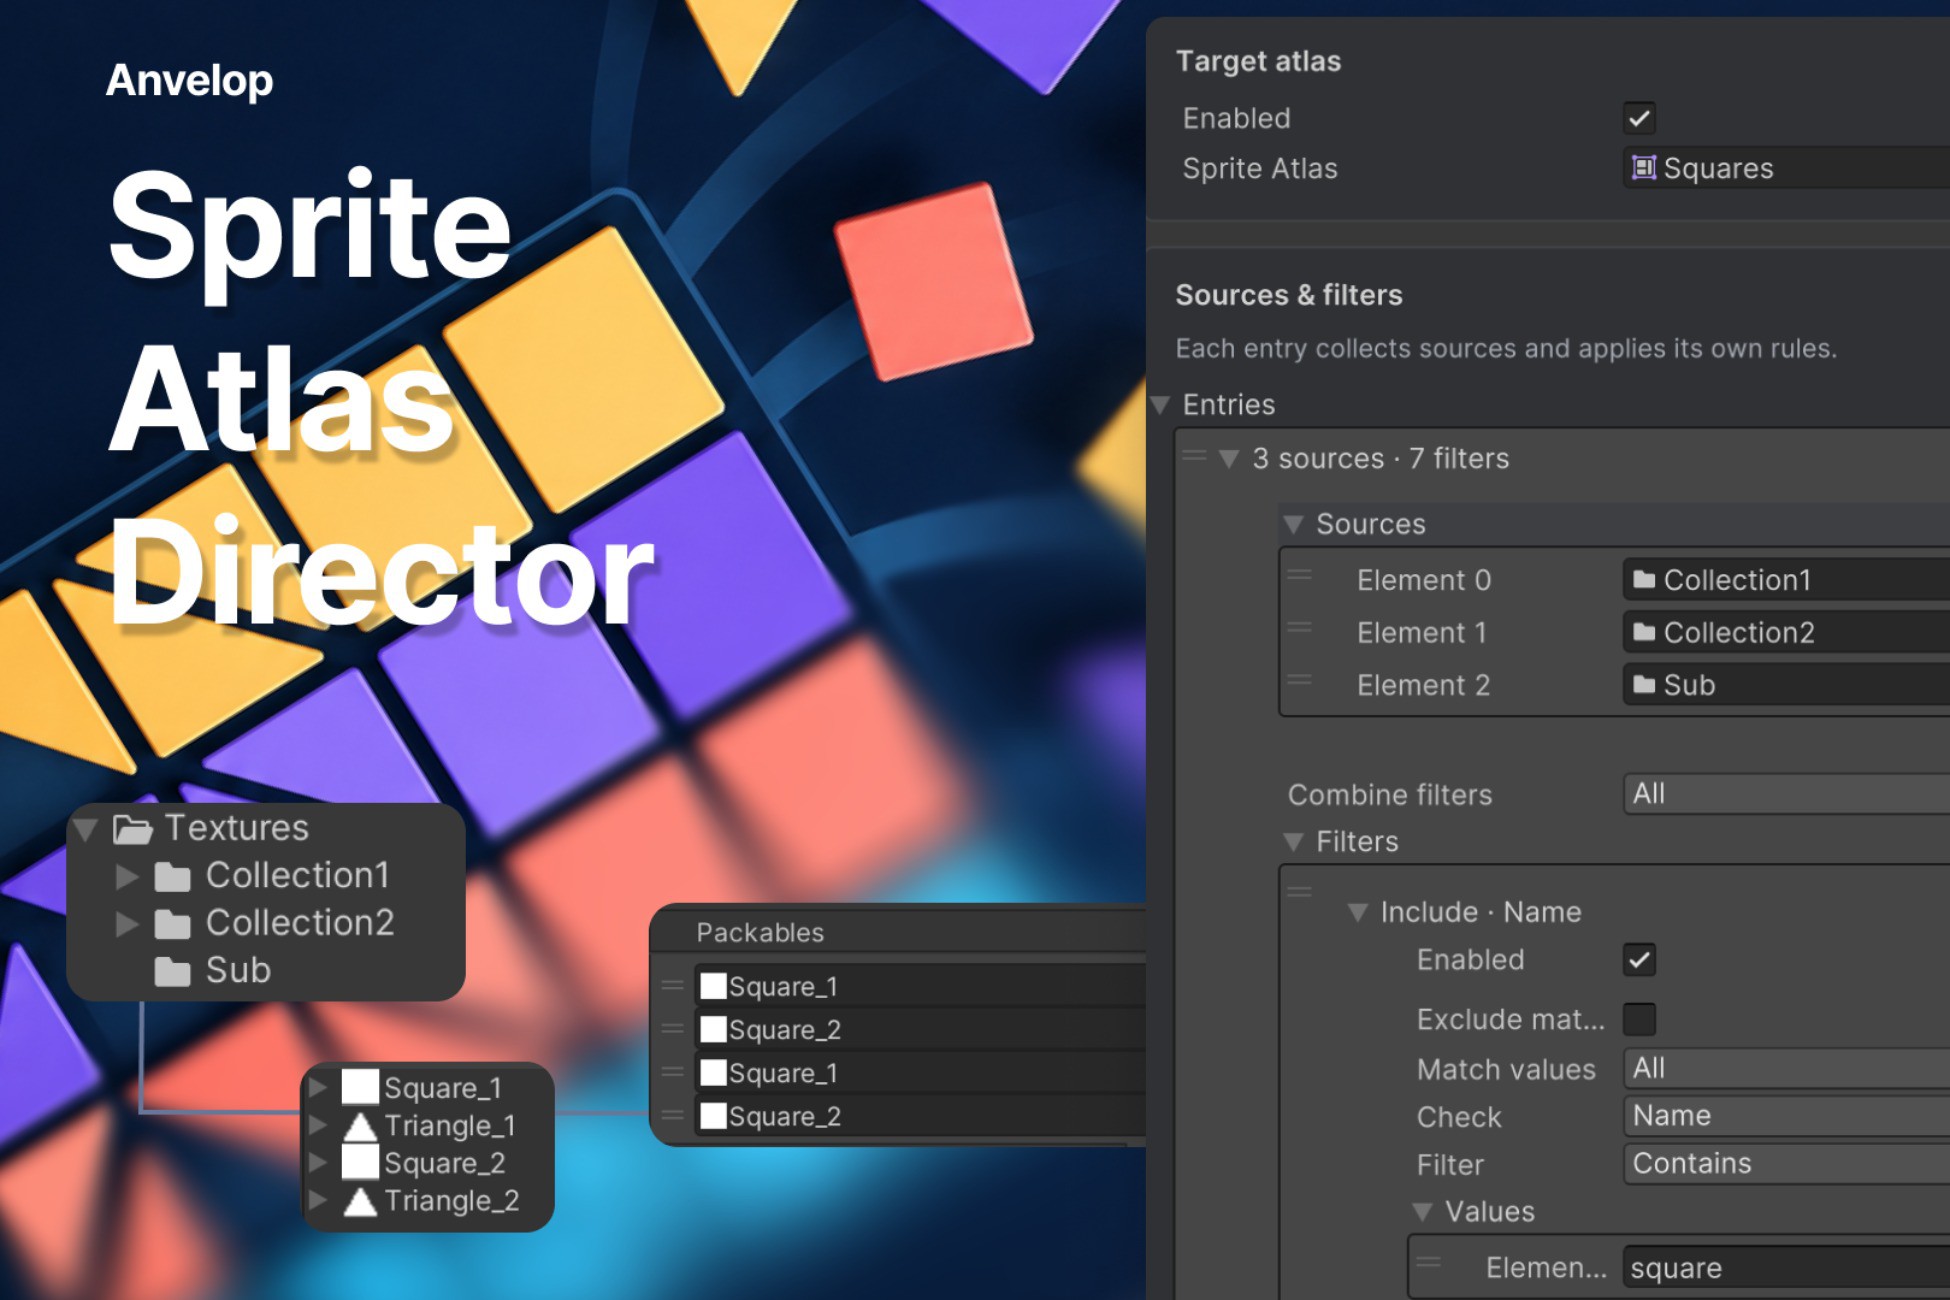Grab the reorder handle of Element 1

click(1300, 627)
